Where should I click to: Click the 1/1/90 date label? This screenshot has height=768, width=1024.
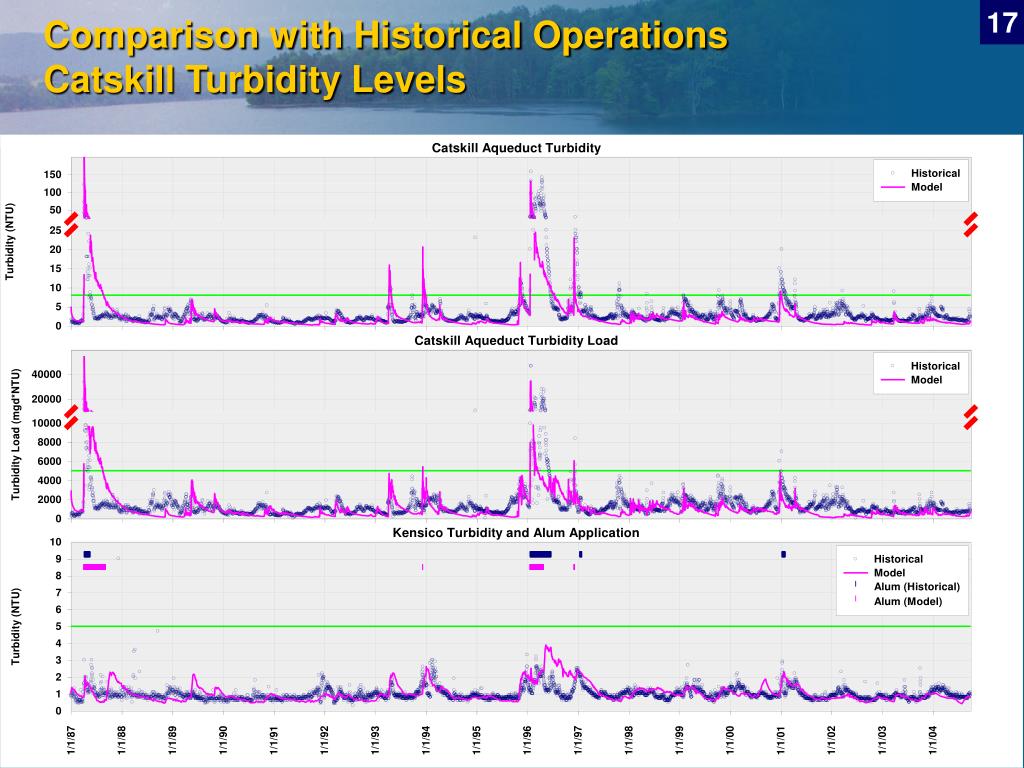[x=223, y=740]
